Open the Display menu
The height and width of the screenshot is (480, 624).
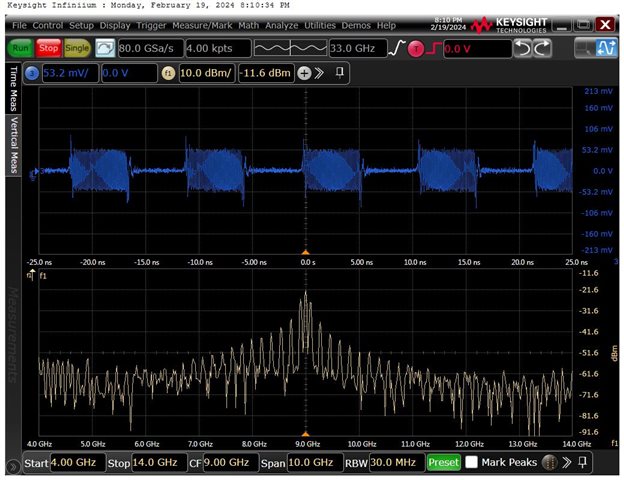[115, 25]
